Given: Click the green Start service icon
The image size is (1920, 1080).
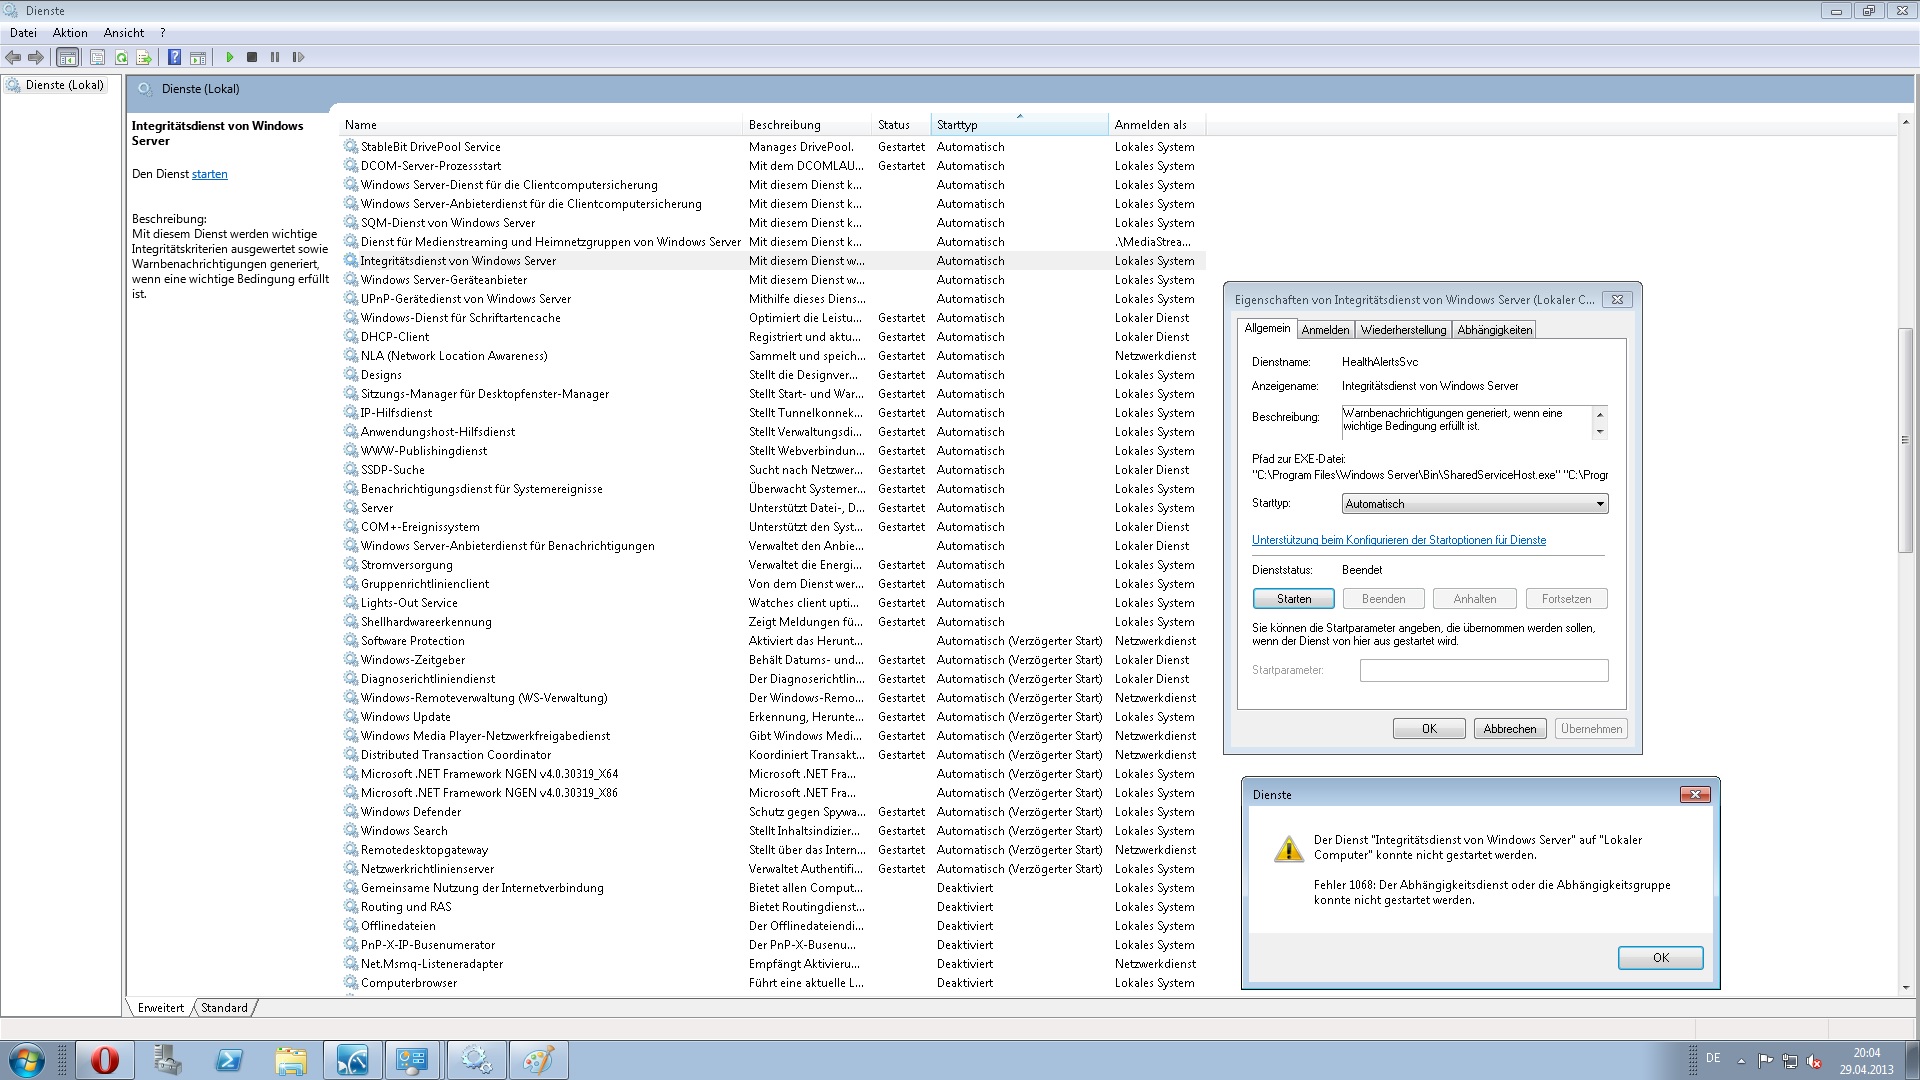Looking at the screenshot, I should coord(229,57).
